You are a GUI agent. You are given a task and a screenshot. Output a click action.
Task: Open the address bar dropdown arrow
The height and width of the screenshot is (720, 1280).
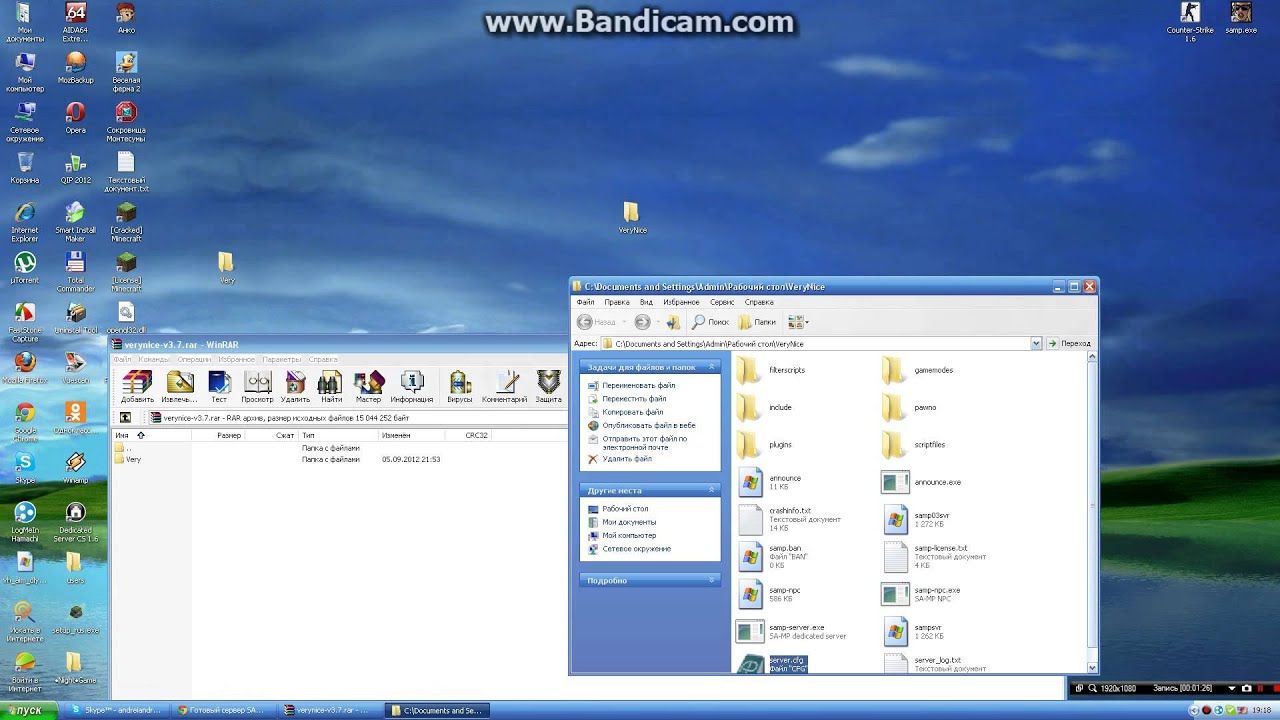pyautogui.click(x=1036, y=343)
